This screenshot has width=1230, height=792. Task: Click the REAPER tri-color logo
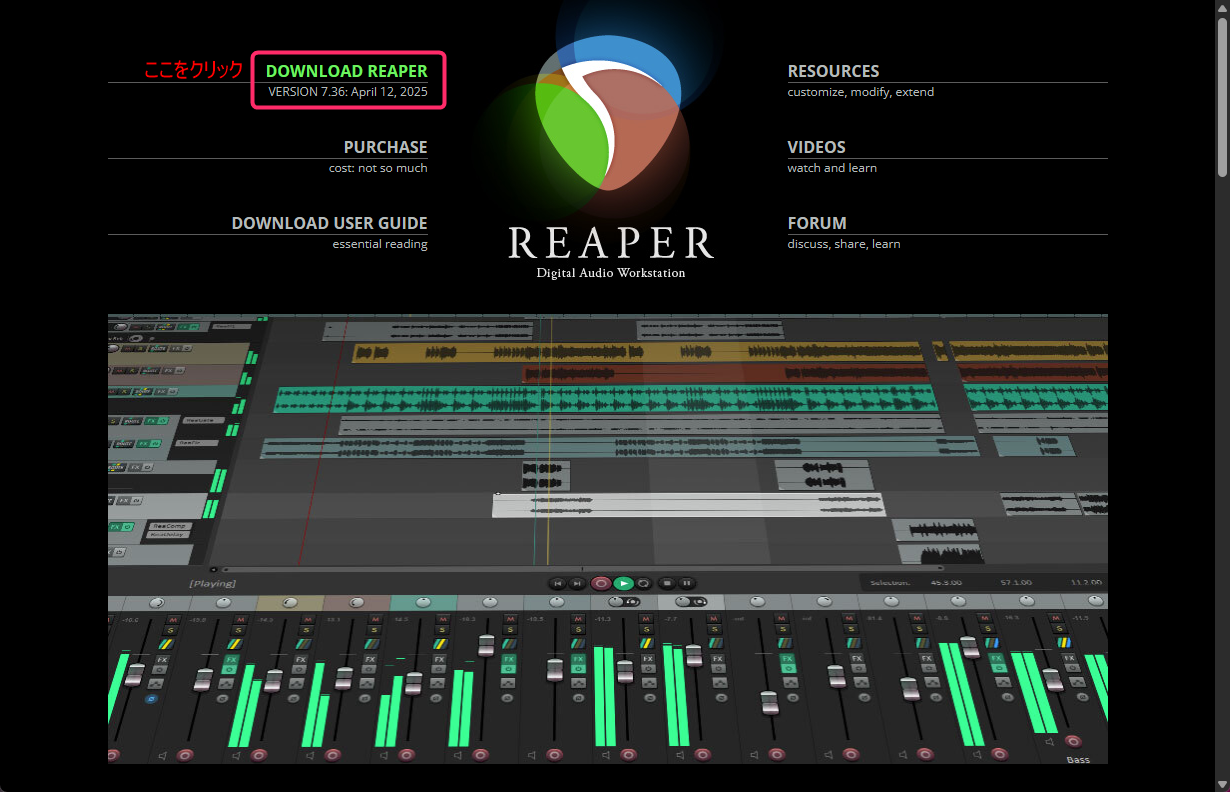point(610,115)
